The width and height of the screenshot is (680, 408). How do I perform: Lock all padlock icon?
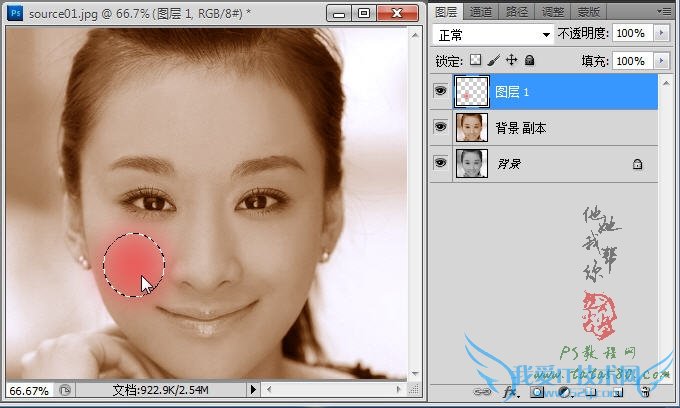pos(529,60)
